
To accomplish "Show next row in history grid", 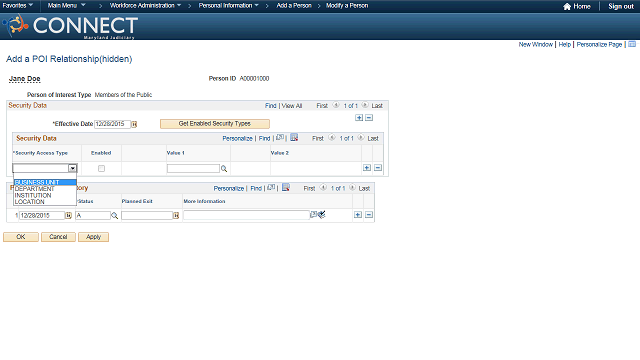I will 352,187.
